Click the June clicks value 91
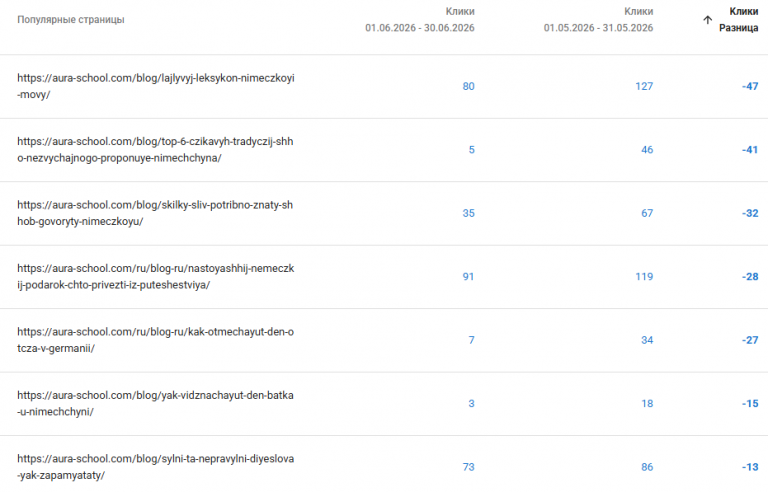768x492 pixels. click(468, 277)
